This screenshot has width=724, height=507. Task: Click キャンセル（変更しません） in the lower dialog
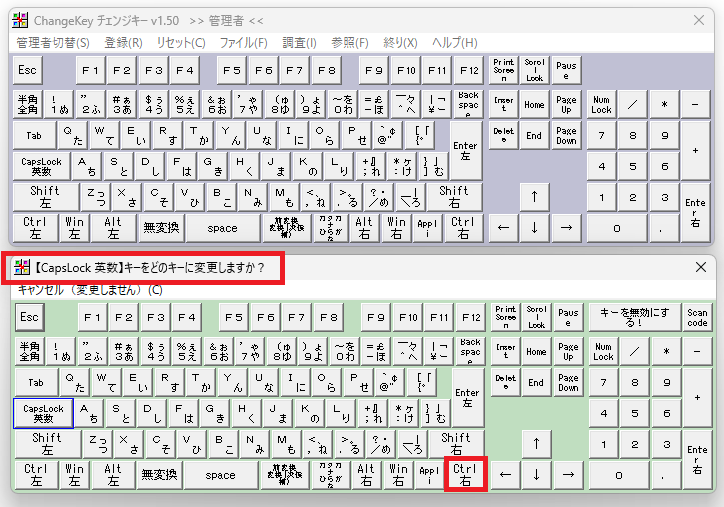(90, 290)
